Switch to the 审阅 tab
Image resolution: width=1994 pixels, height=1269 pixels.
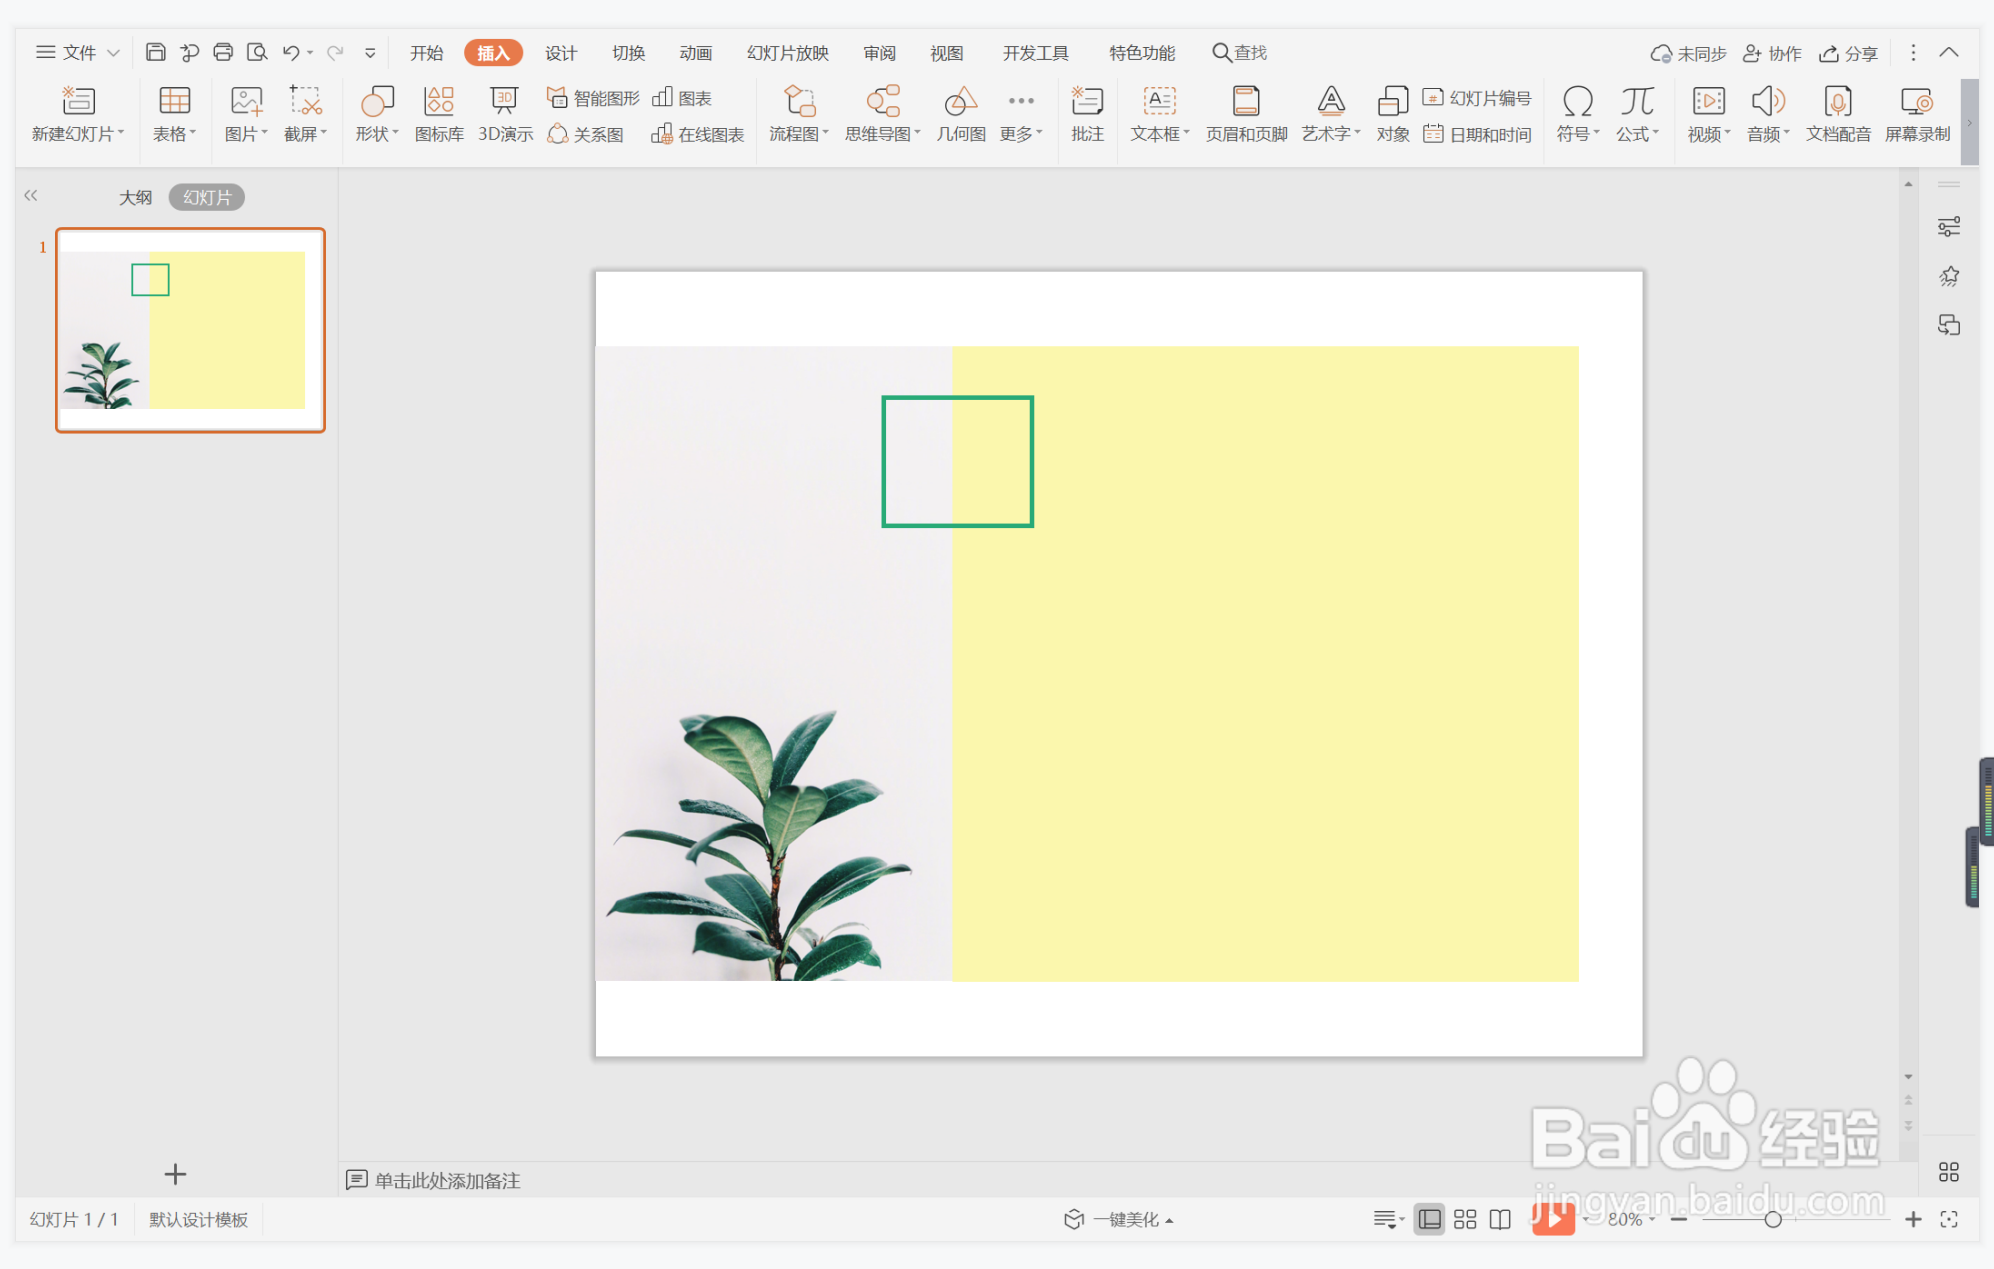[x=880, y=53]
